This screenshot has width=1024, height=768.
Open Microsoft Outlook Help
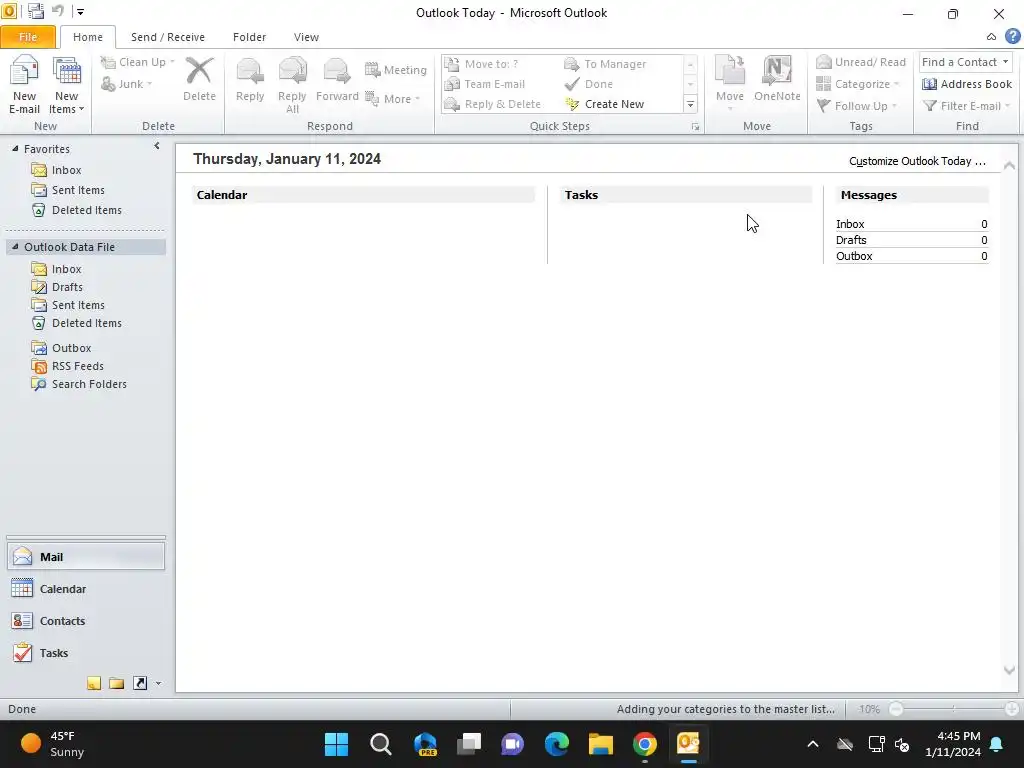(x=1013, y=37)
